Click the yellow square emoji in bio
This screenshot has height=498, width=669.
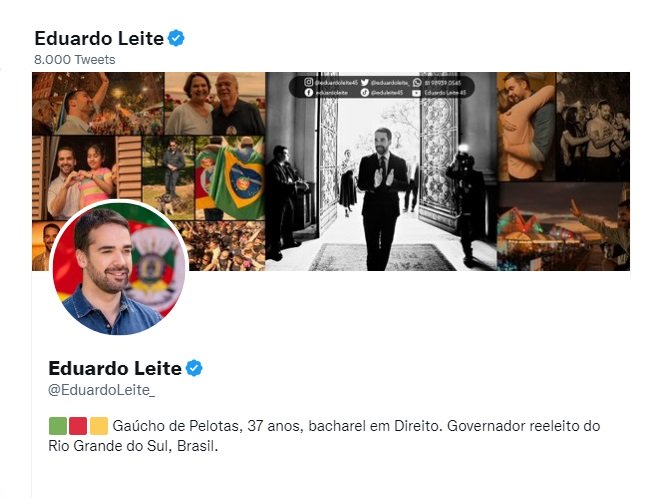pos(99,426)
